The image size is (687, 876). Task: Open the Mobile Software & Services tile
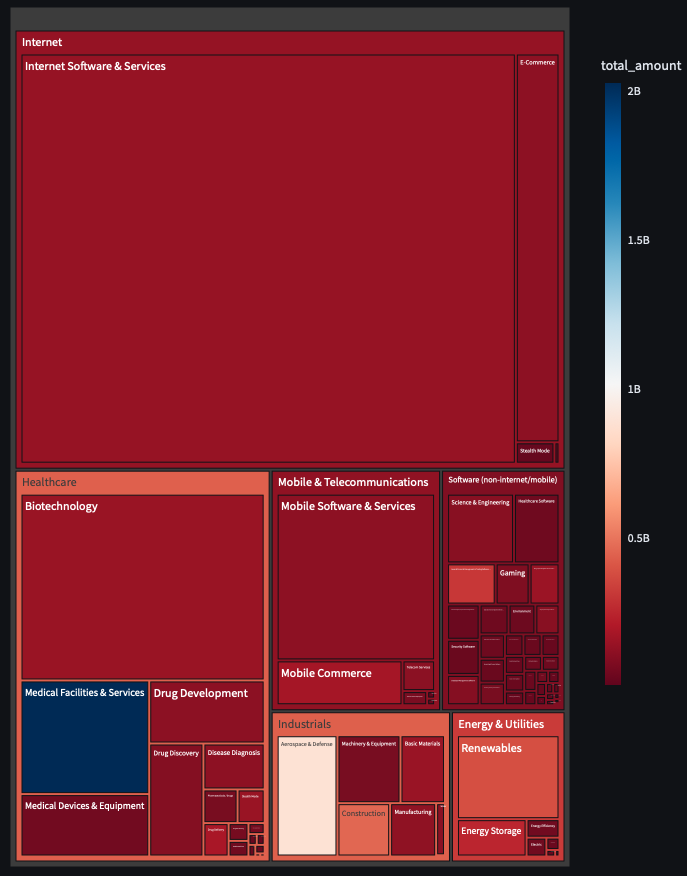tap(356, 577)
